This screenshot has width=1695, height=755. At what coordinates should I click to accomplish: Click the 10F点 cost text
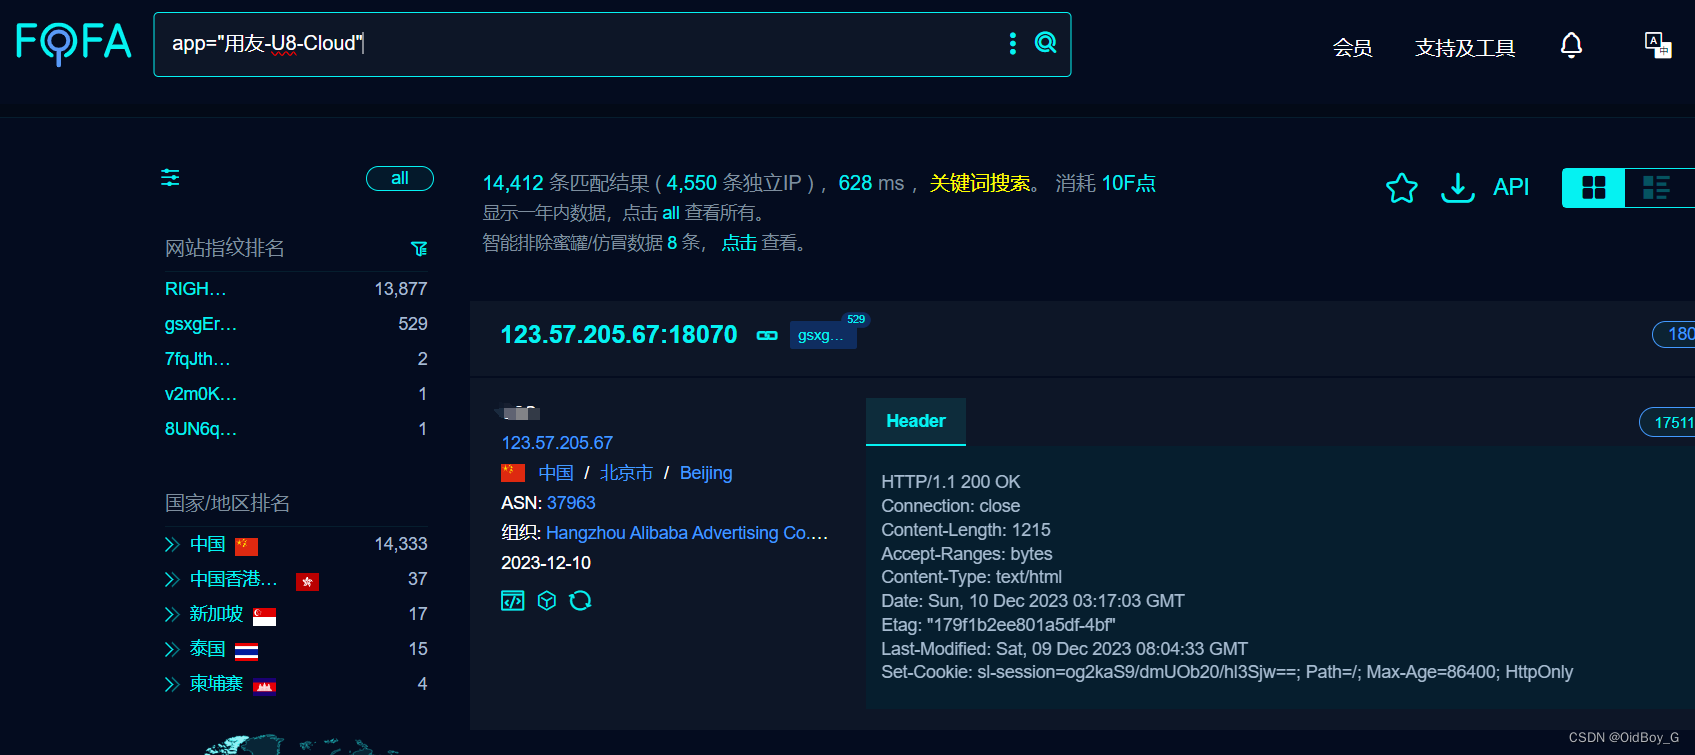point(1129,183)
